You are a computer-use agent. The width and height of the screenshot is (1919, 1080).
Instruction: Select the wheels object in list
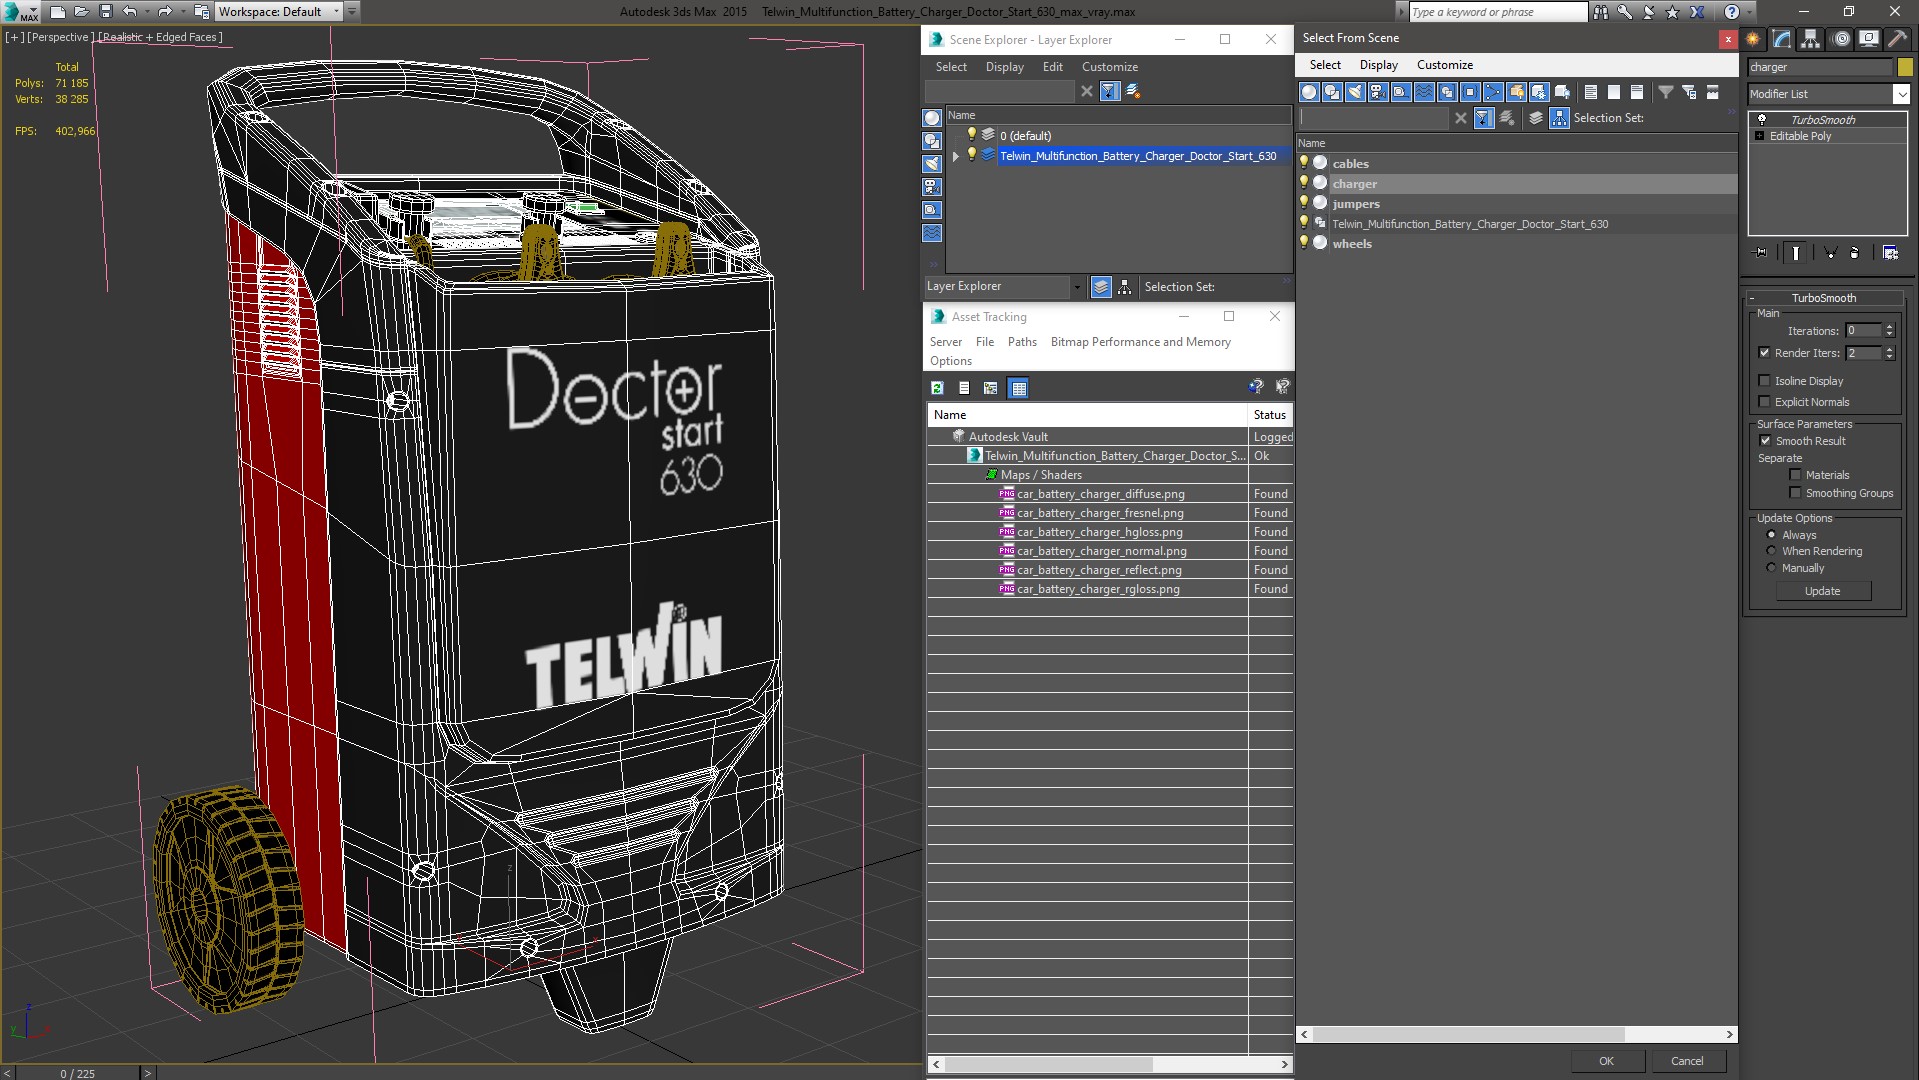click(1352, 244)
